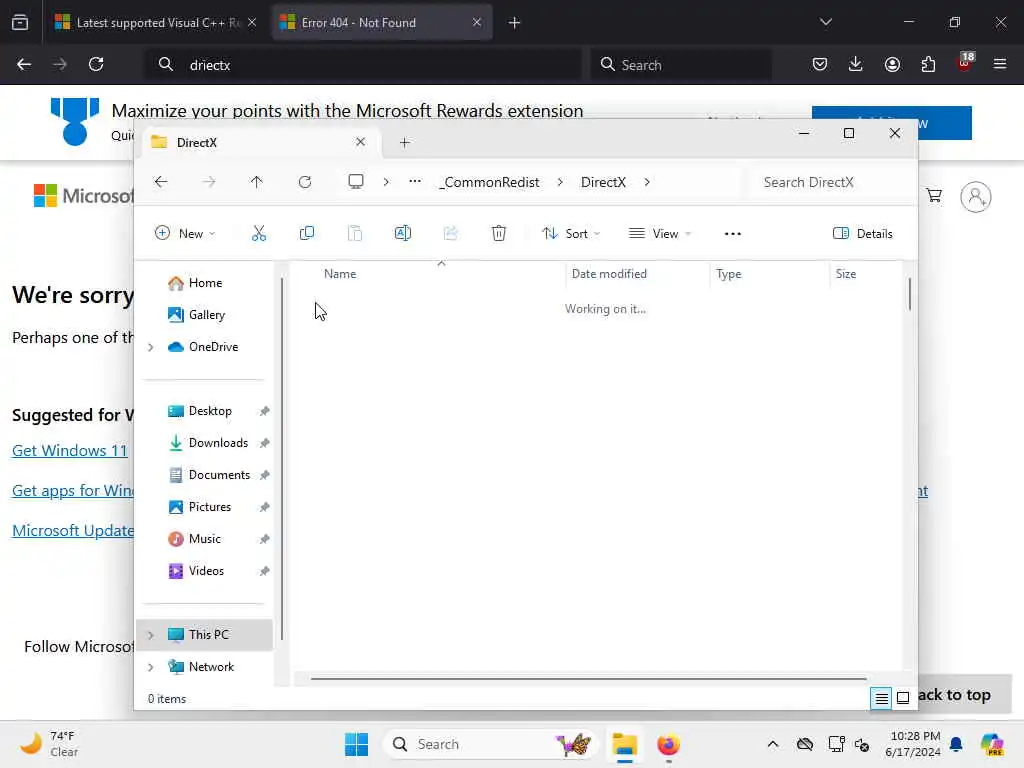Open Firefox account icon

(x=892, y=64)
